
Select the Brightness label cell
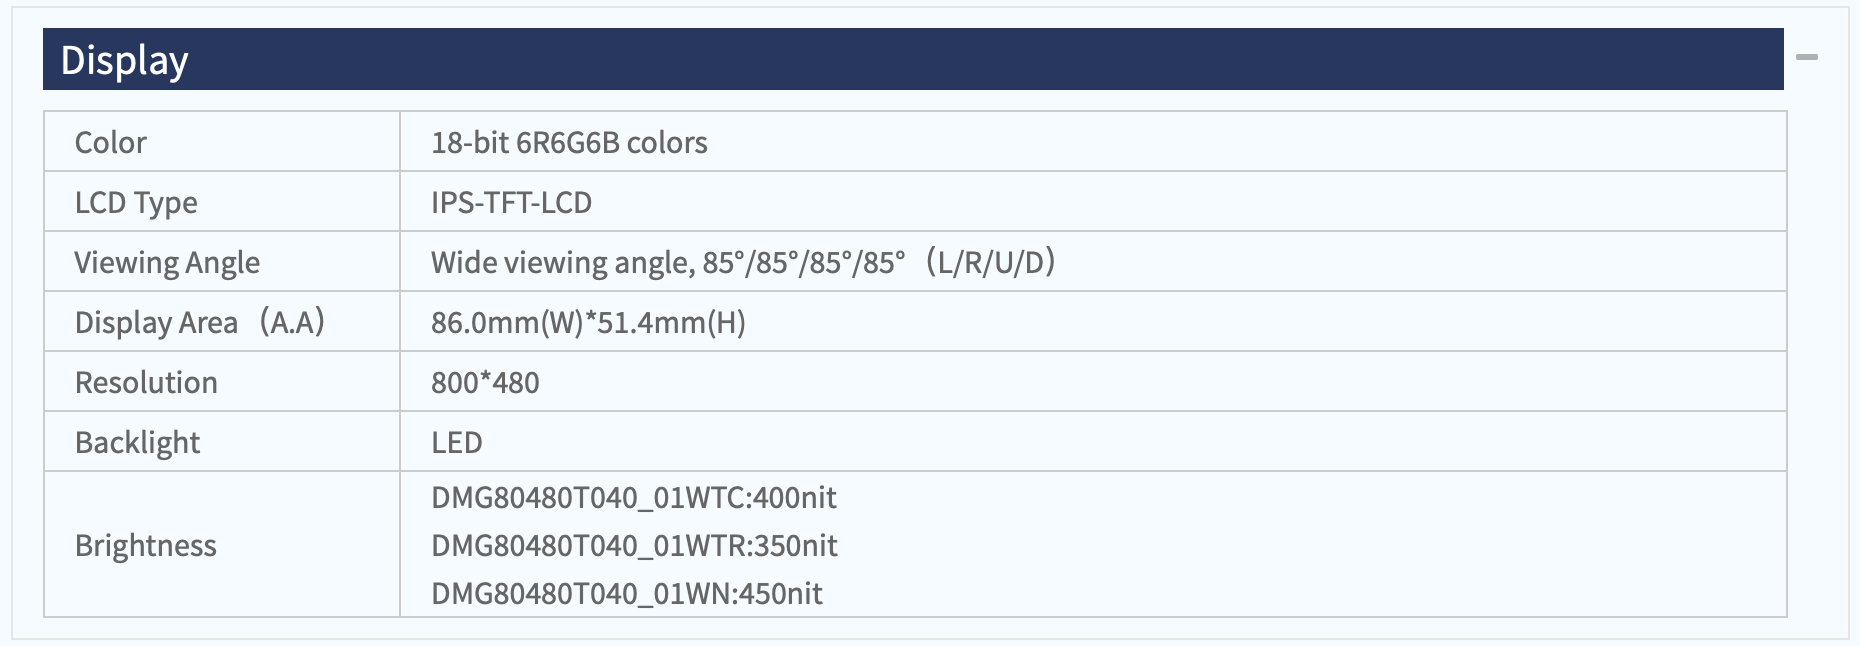tap(222, 545)
